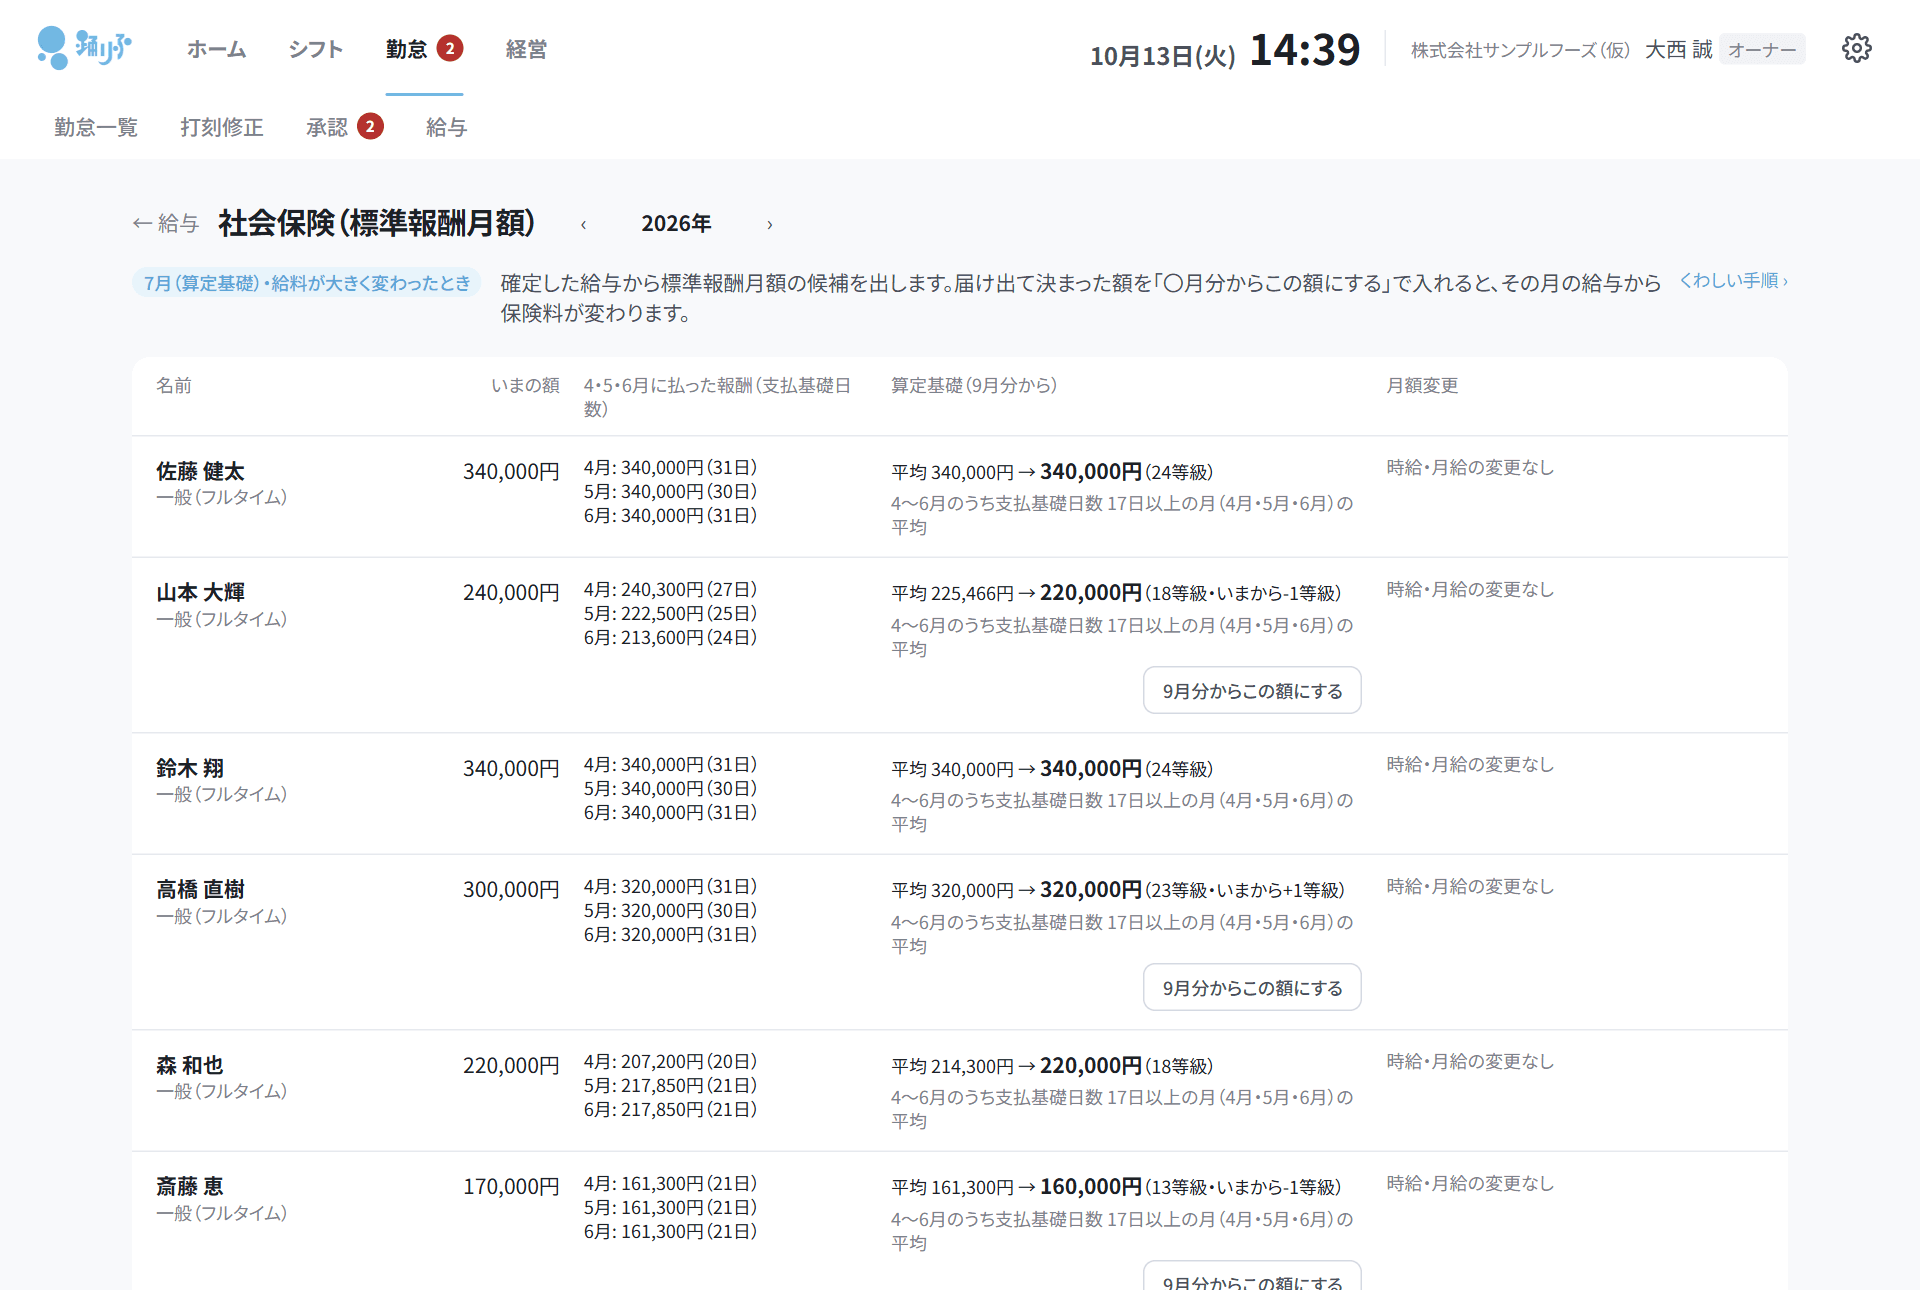
Task: Click 9月分からこの額にする for 斎藤 恵
Action: pos(1252,1276)
